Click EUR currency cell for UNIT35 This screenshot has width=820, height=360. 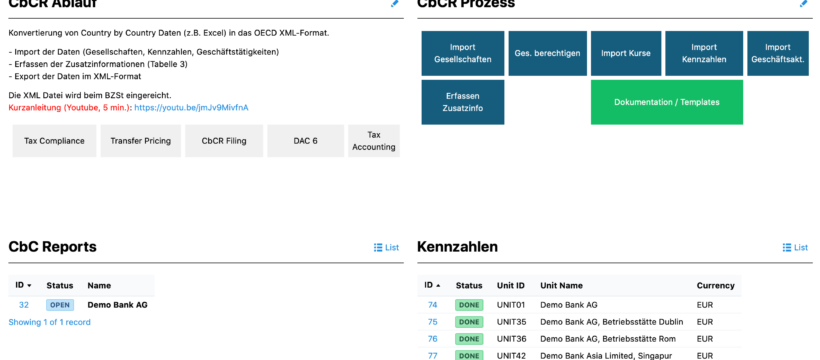[705, 322]
